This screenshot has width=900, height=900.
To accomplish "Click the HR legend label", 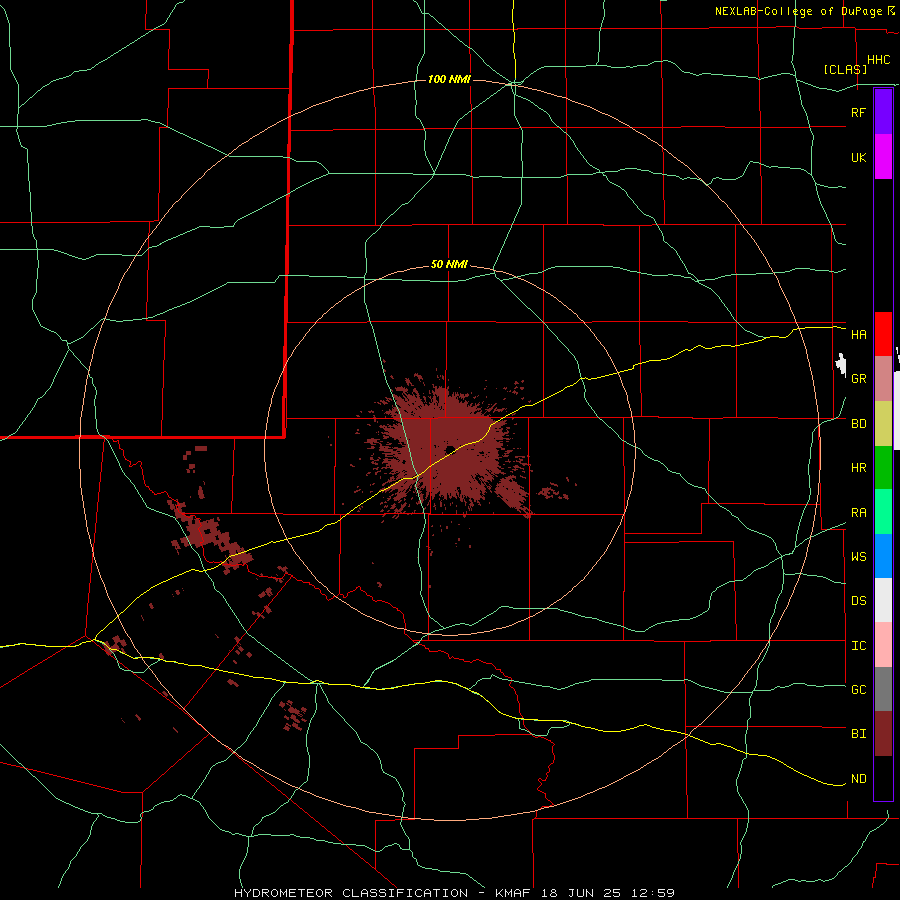I will coord(858,468).
